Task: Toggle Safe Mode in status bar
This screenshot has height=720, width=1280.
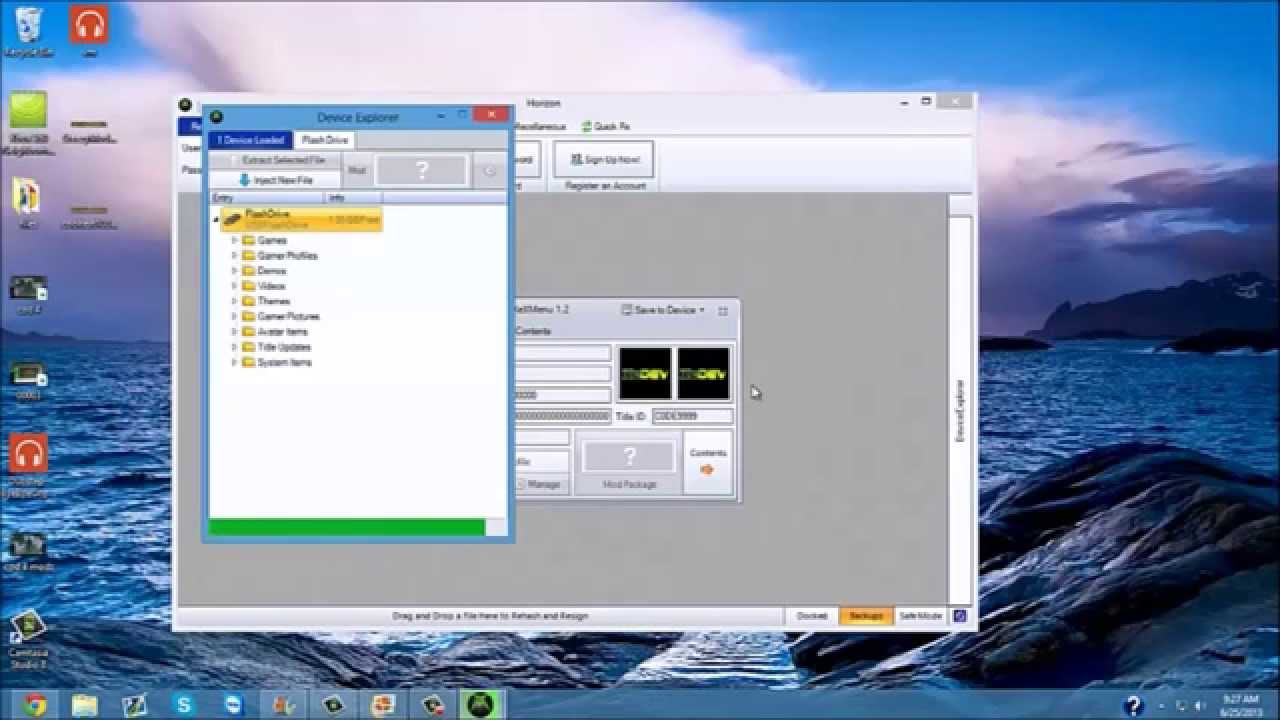Action: point(919,616)
